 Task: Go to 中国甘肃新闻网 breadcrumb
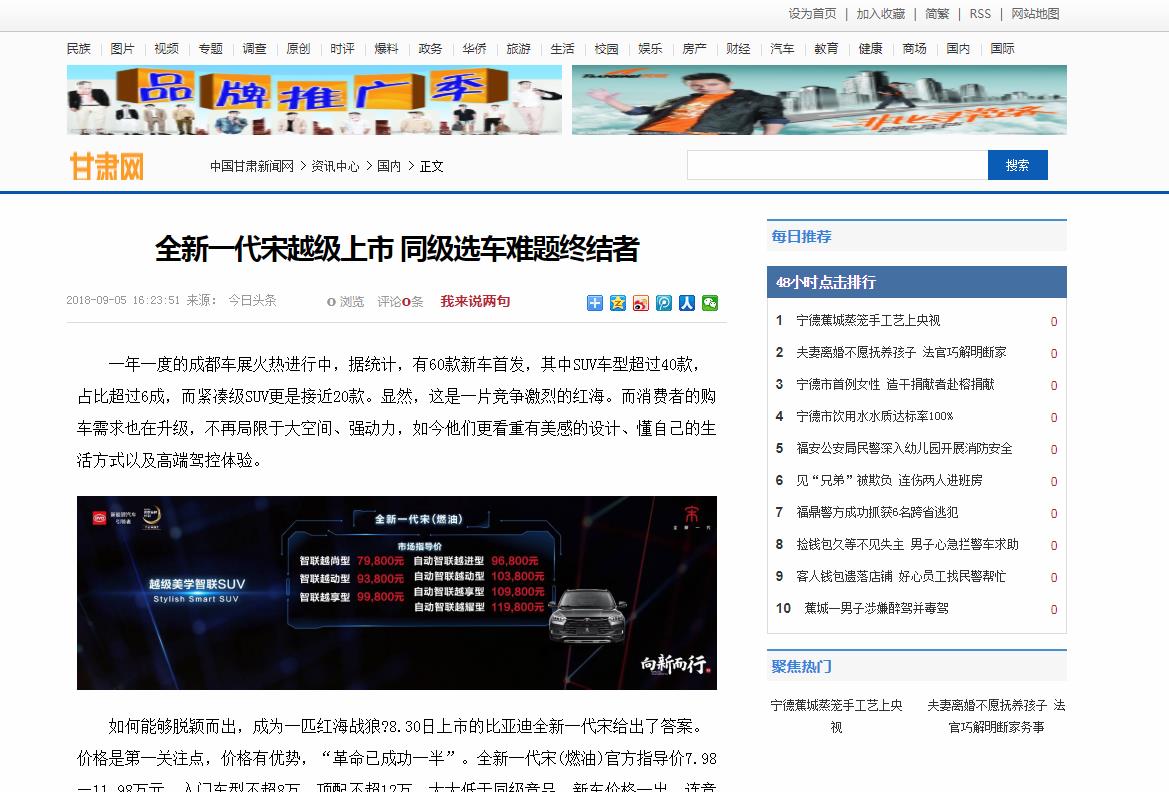coord(252,166)
